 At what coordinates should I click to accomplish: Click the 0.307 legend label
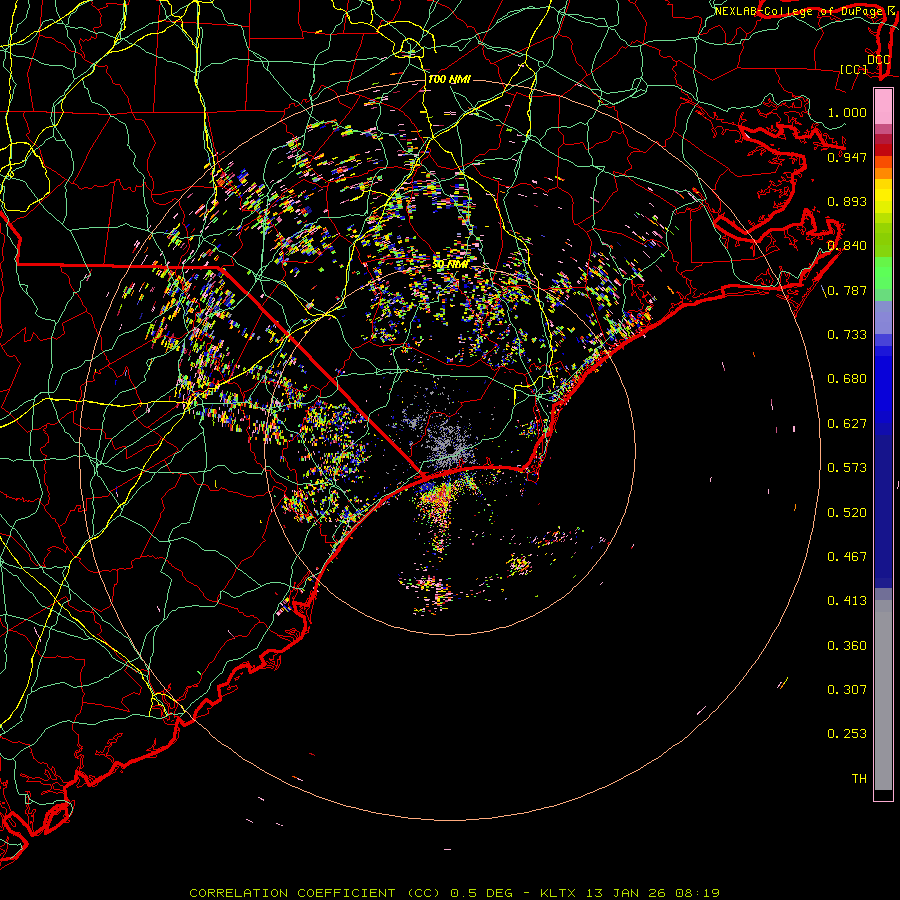point(847,690)
